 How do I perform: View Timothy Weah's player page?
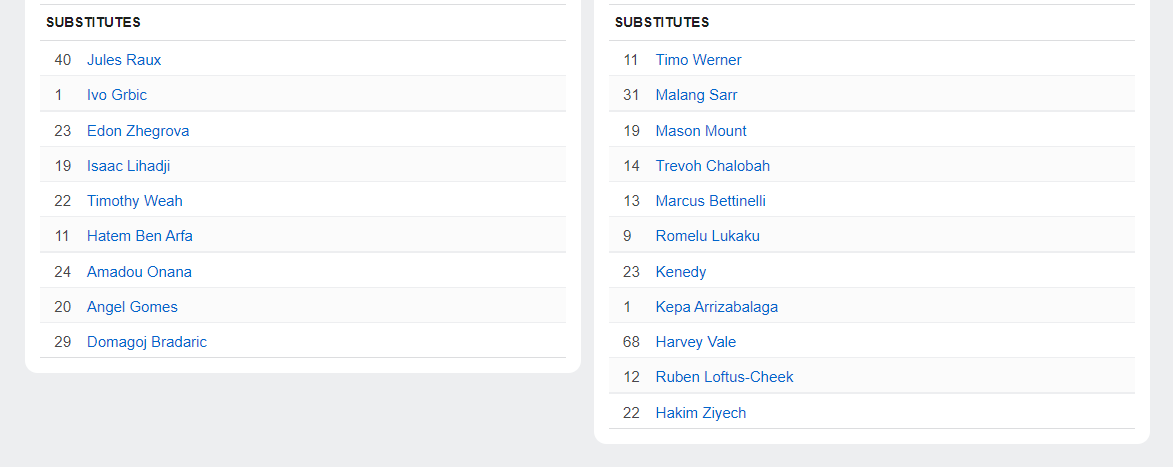(135, 201)
